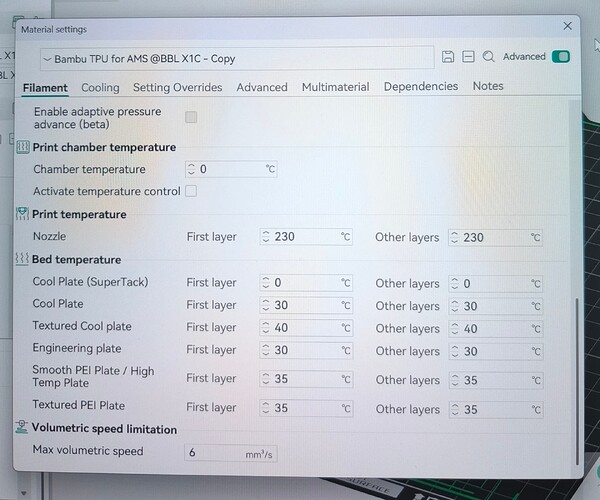Click the Volumetric speed limitation icon

22,427
